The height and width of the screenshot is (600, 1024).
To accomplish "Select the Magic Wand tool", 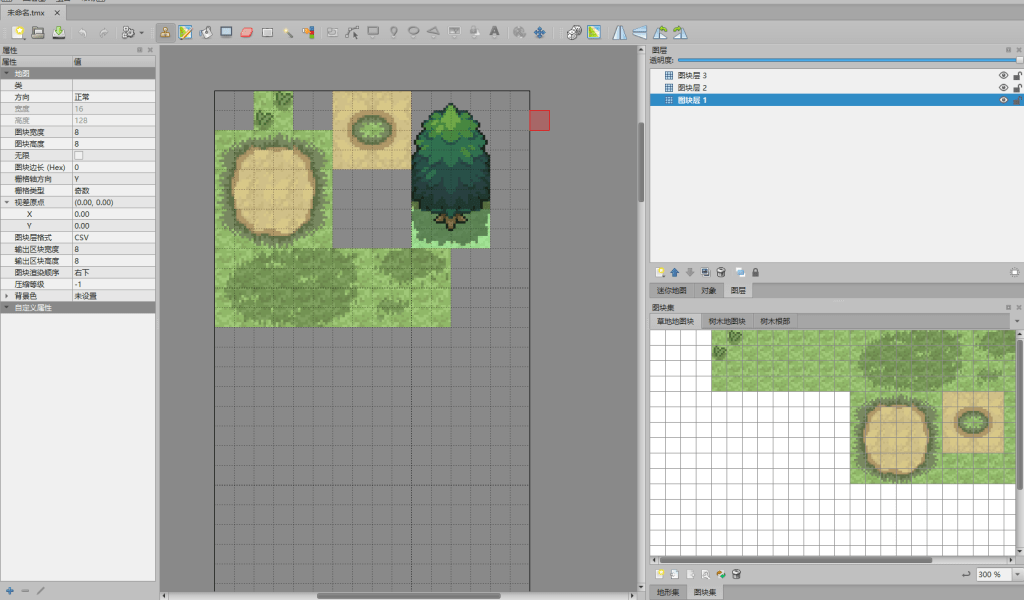I will click(287, 32).
